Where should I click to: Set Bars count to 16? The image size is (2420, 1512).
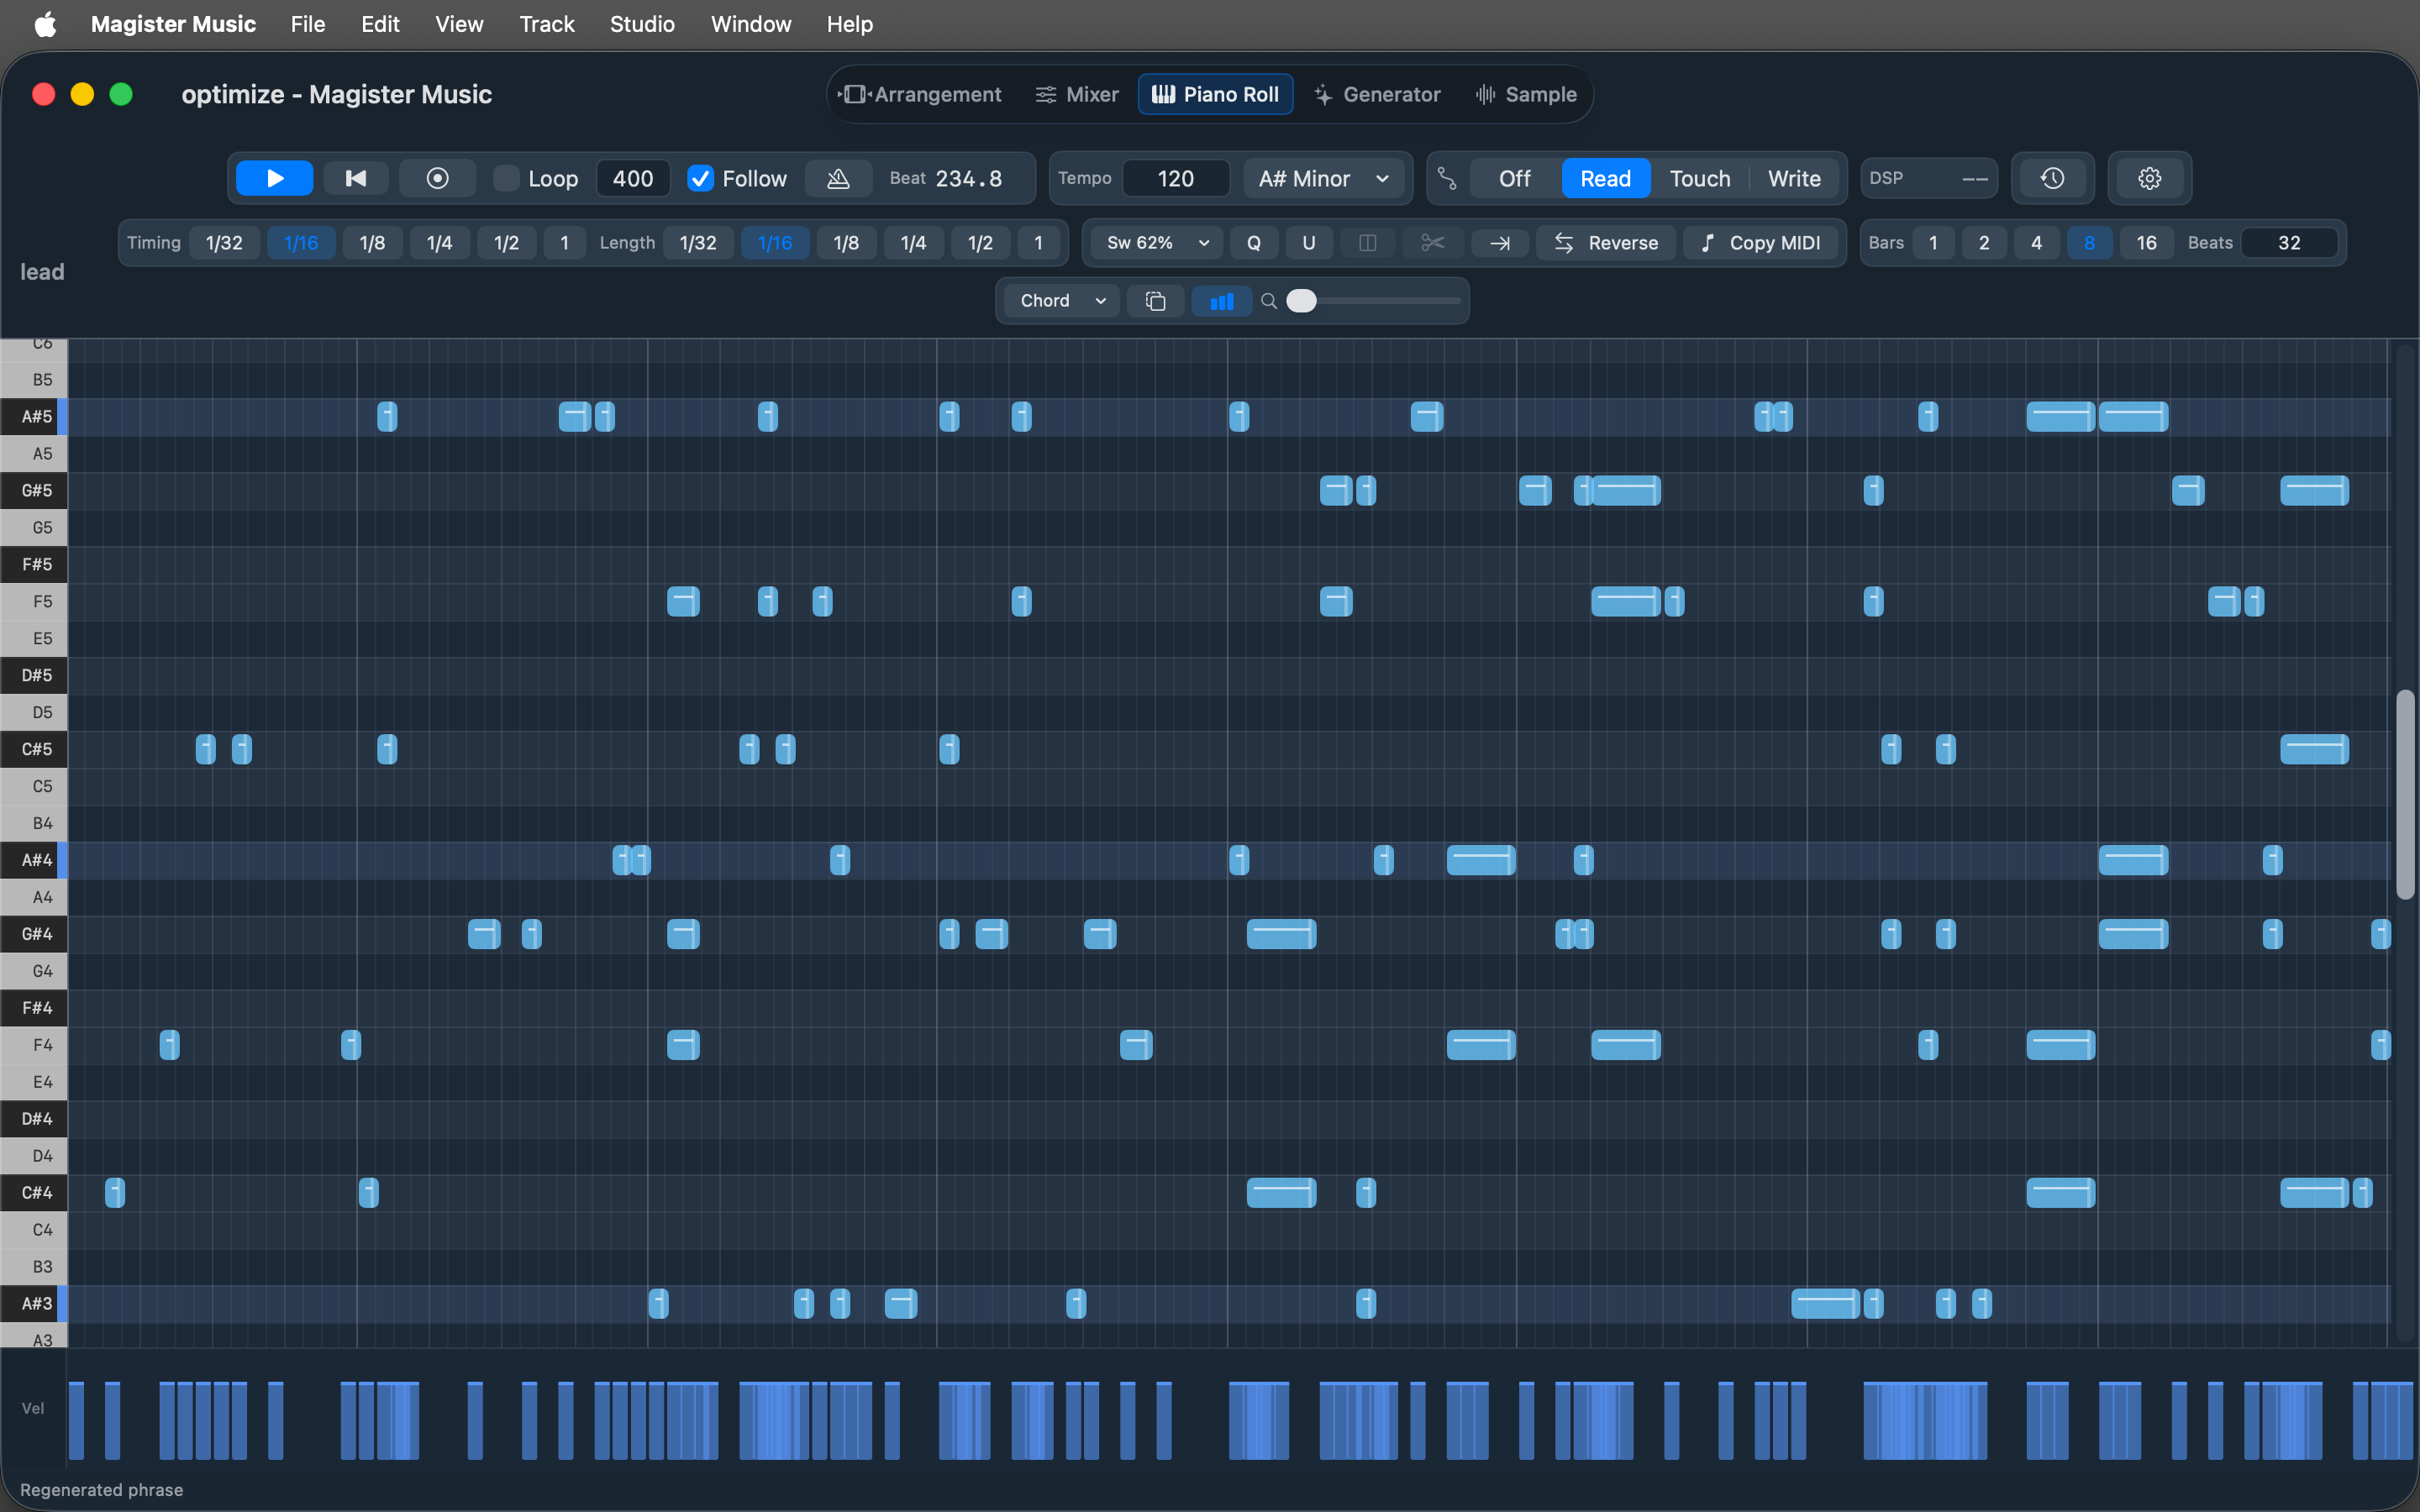pos(2146,243)
